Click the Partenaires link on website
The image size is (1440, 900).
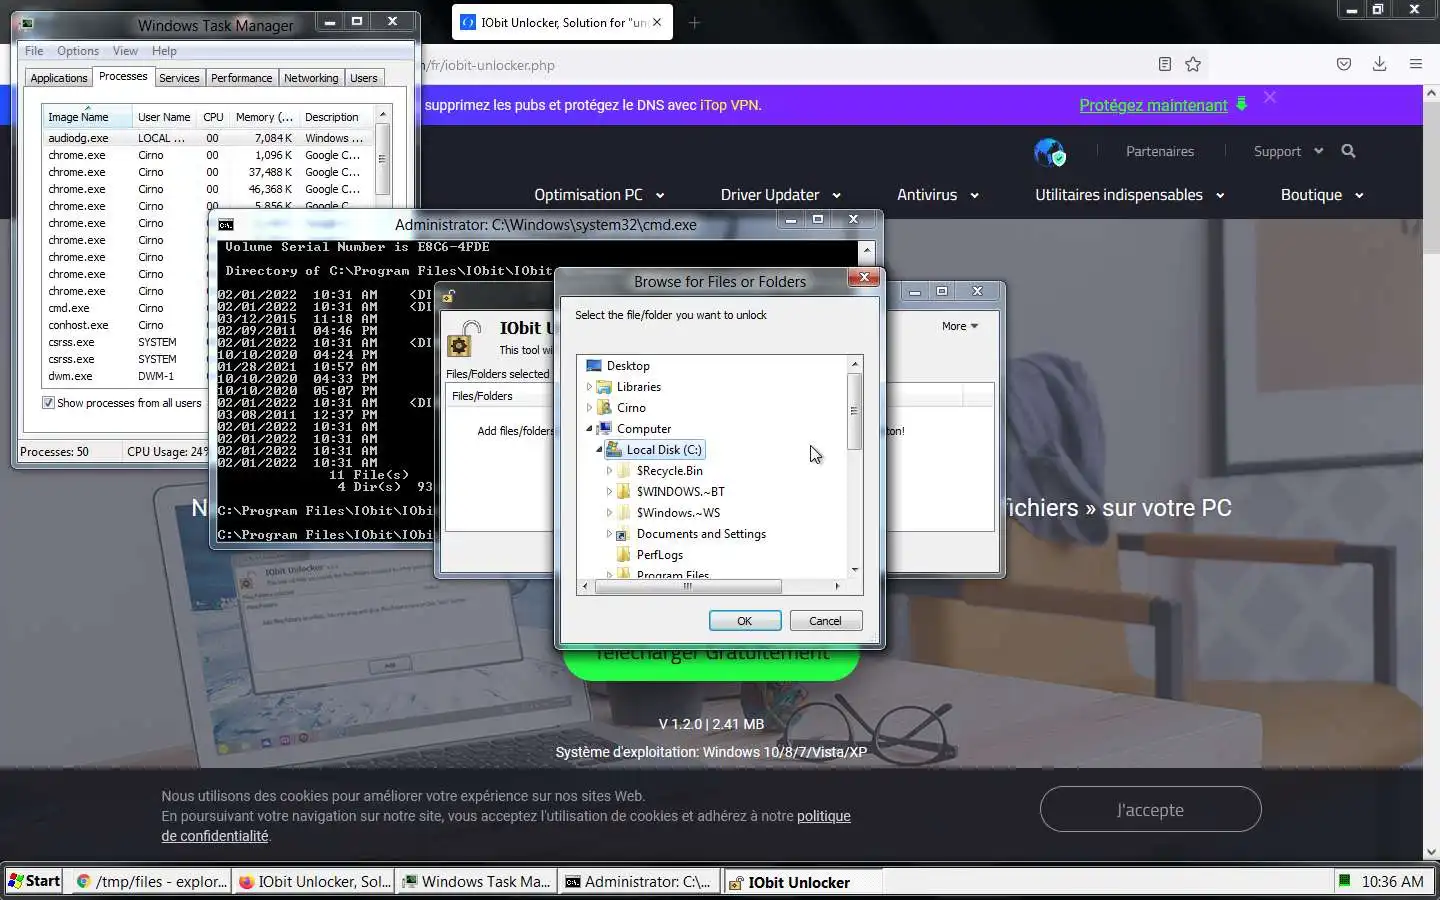tap(1160, 151)
